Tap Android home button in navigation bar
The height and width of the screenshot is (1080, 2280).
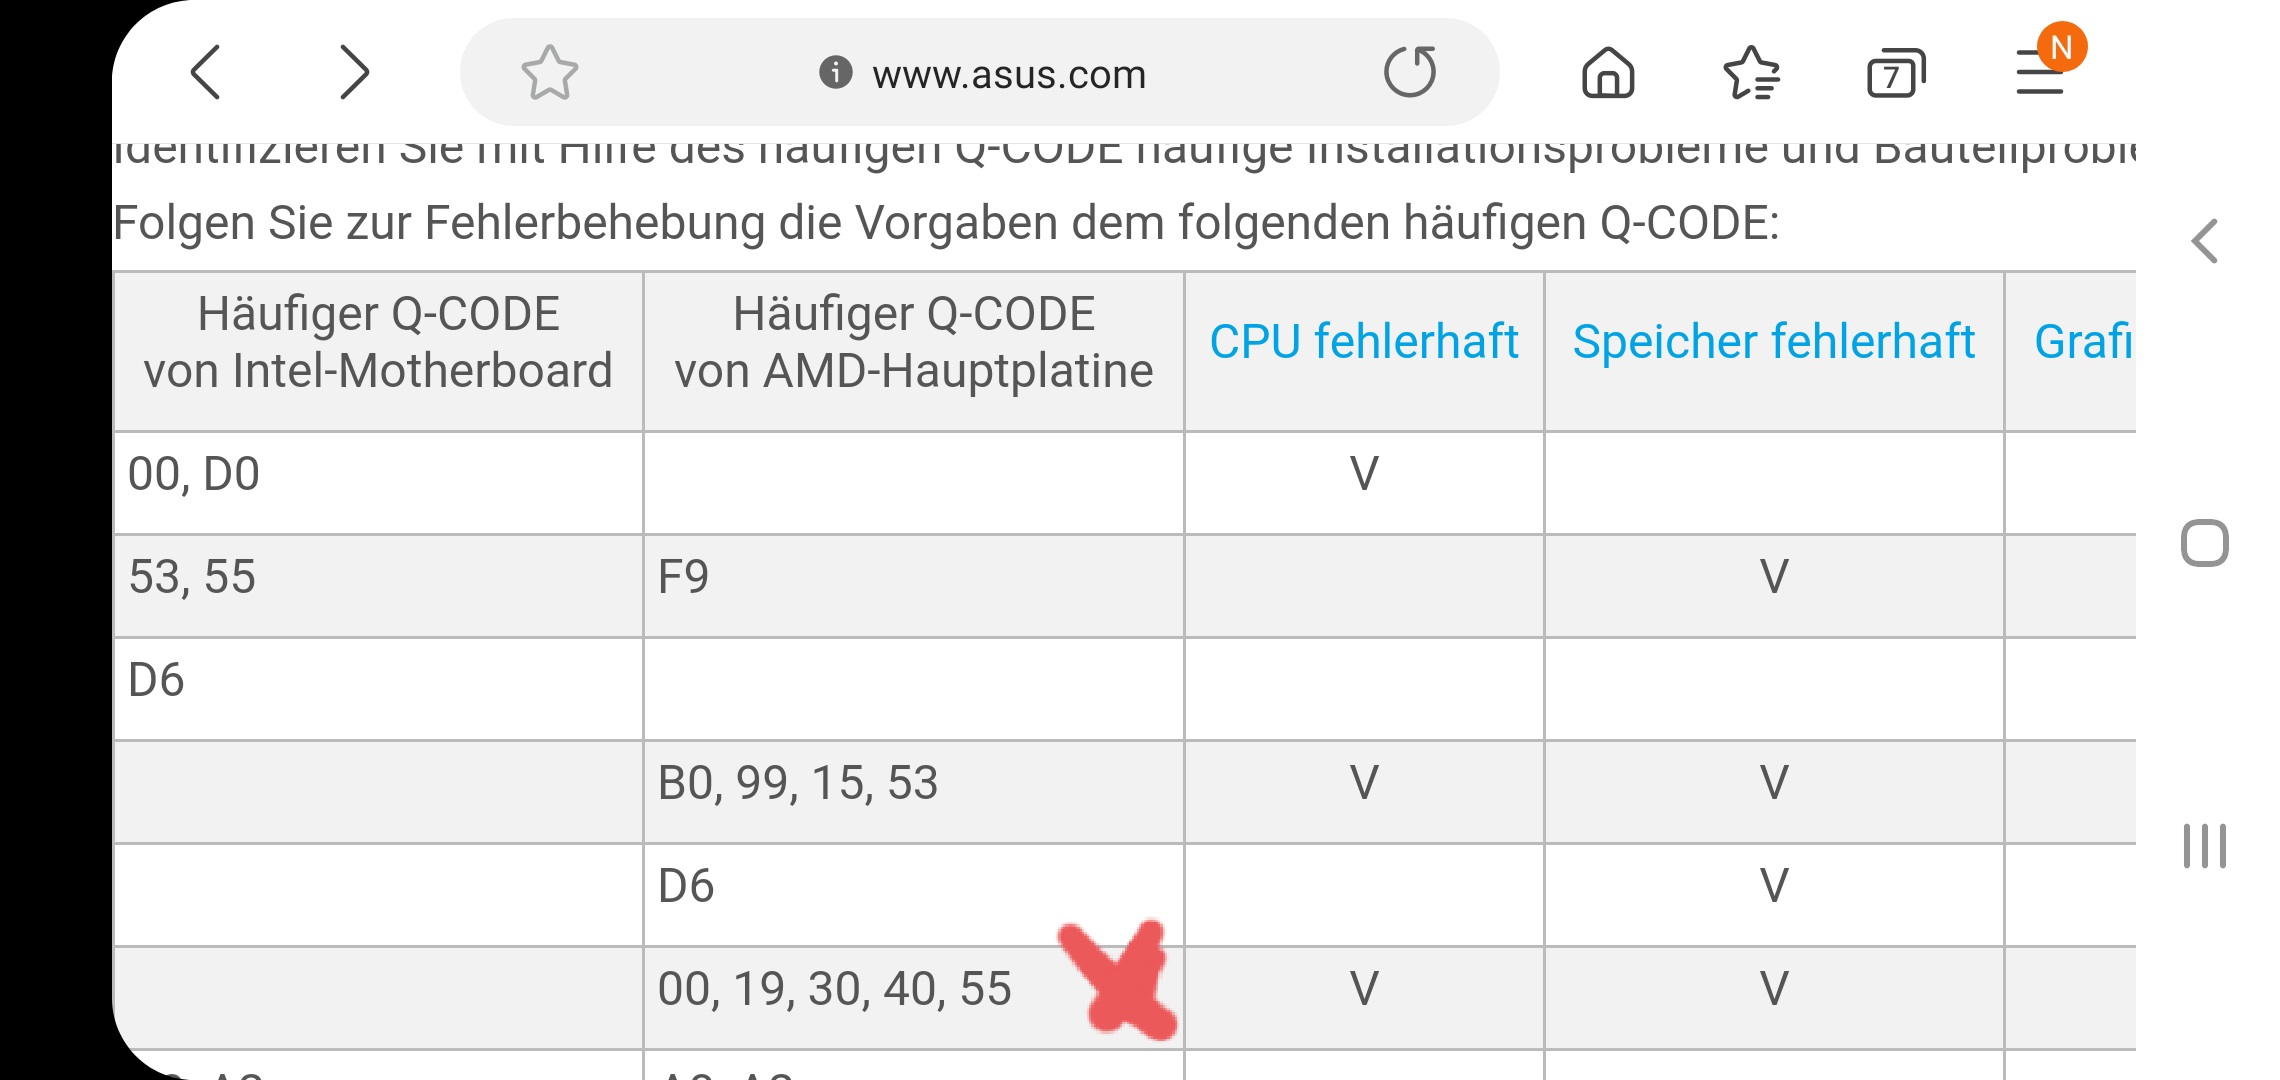[2204, 543]
